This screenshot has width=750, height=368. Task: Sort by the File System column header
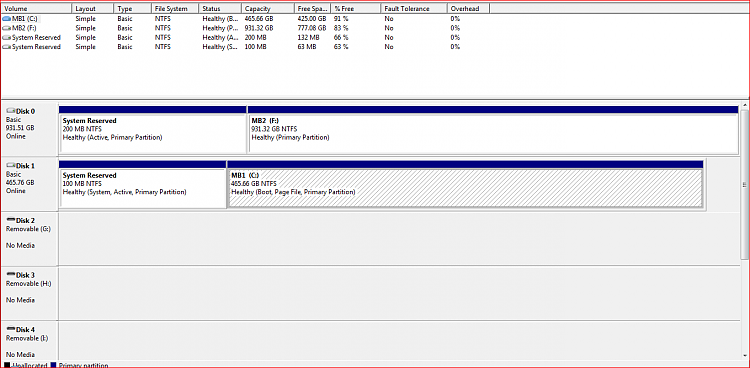click(175, 9)
